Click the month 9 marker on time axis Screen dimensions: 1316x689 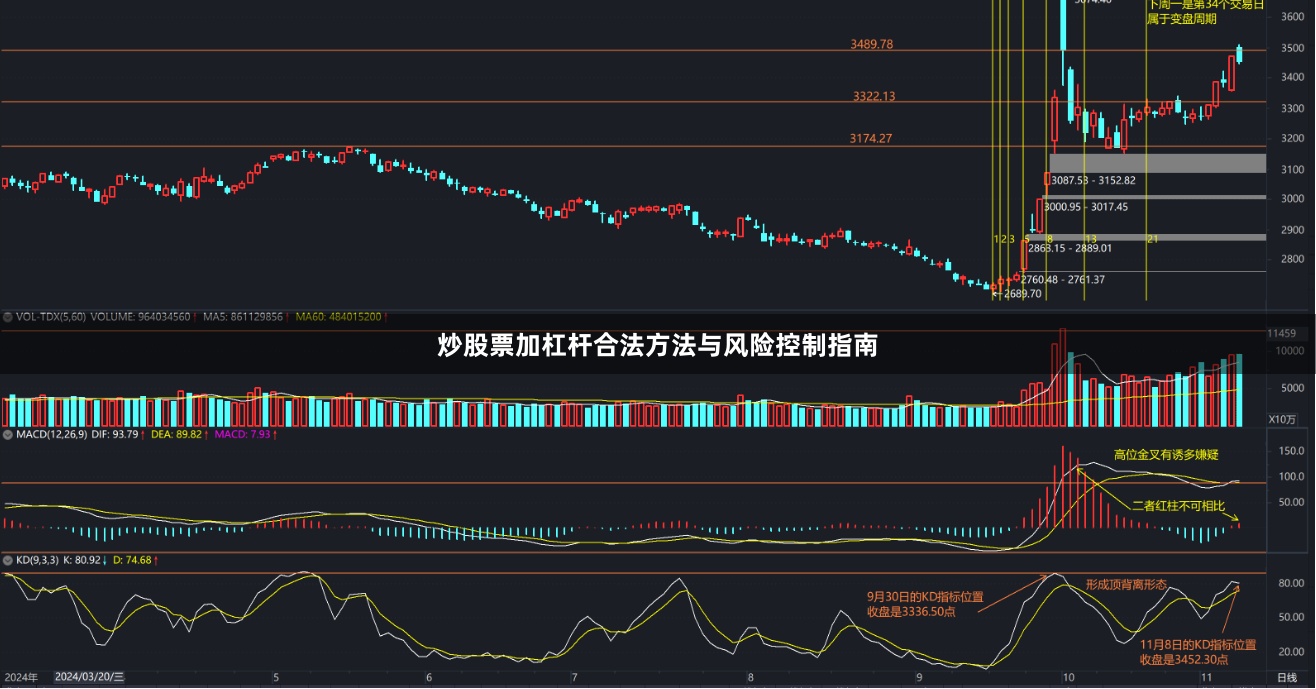pos(919,677)
